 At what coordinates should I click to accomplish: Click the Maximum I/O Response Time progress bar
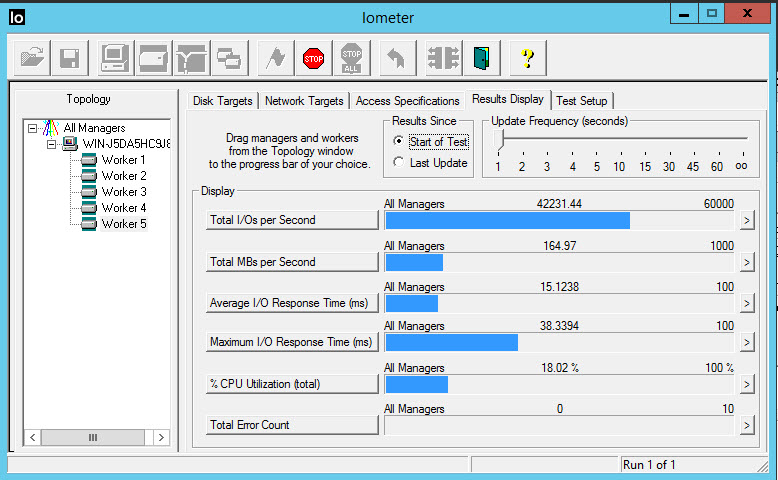pos(559,343)
